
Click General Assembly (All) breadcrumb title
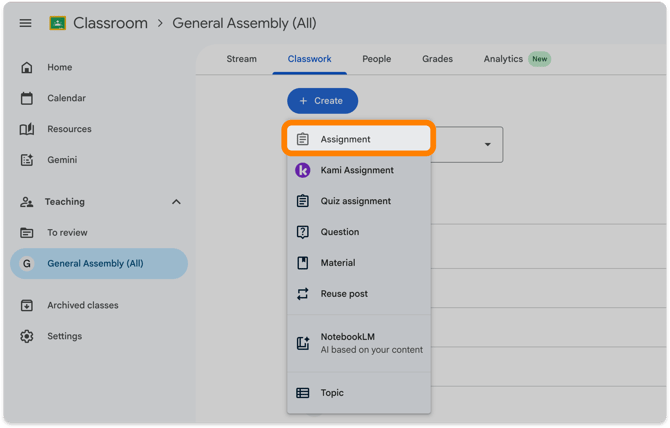point(244,23)
